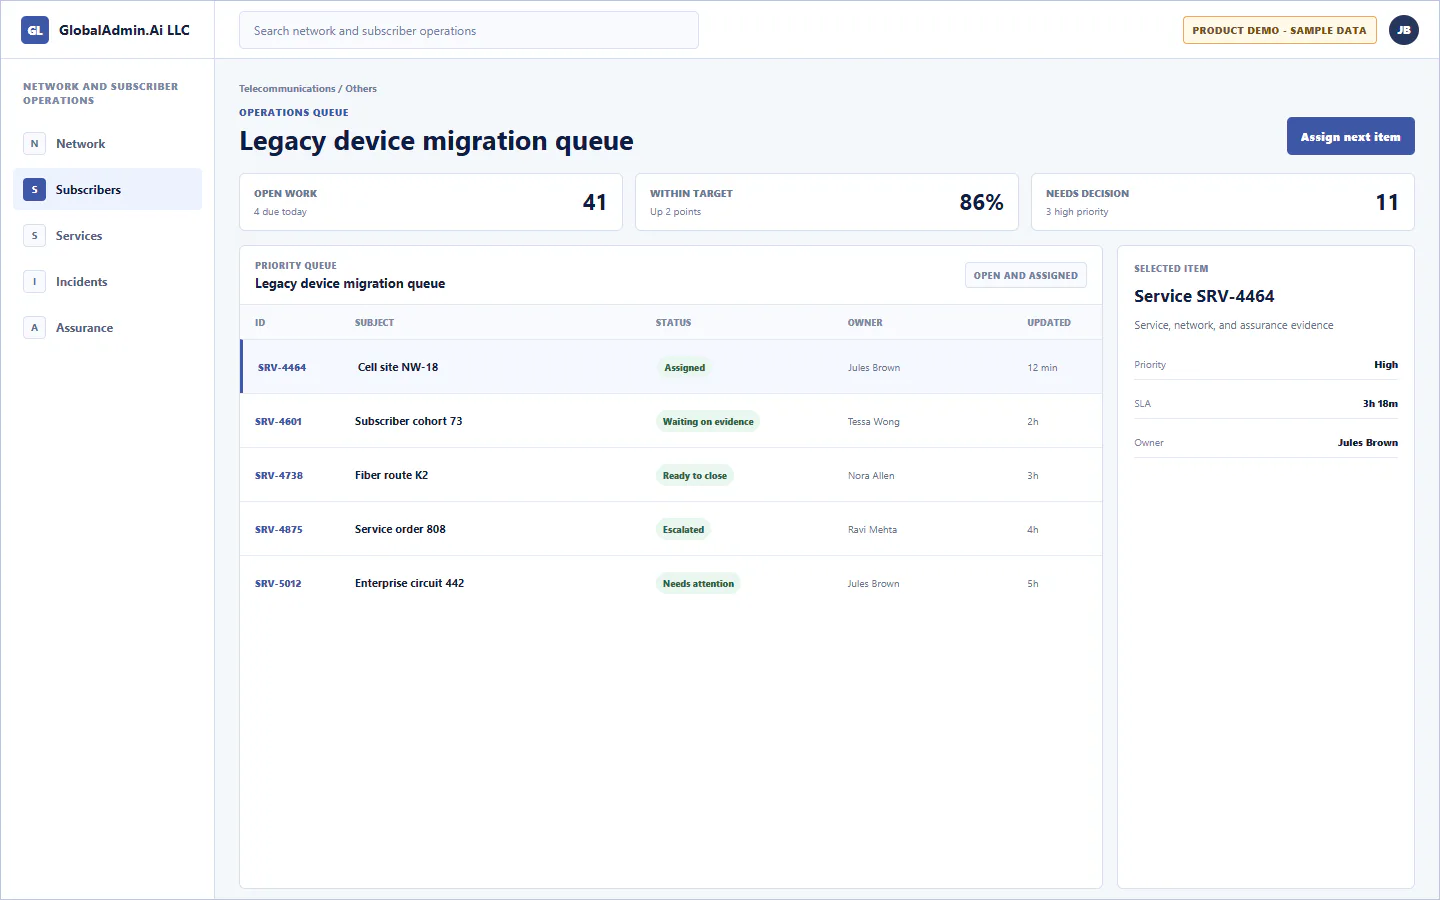1440x900 pixels.
Task: Click the Ready to close status badge
Action: point(695,476)
